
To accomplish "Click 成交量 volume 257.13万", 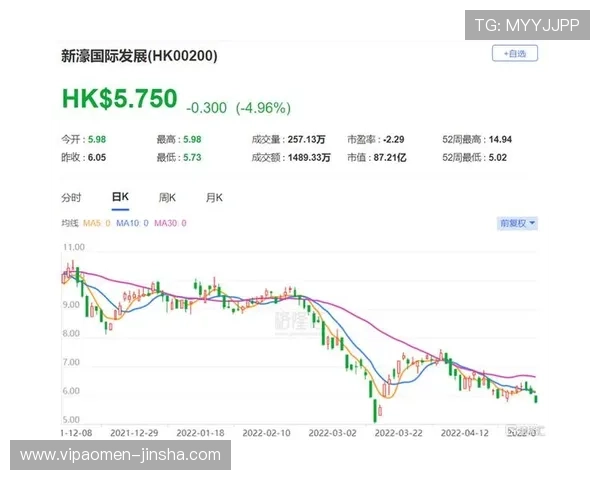I will tap(289, 139).
